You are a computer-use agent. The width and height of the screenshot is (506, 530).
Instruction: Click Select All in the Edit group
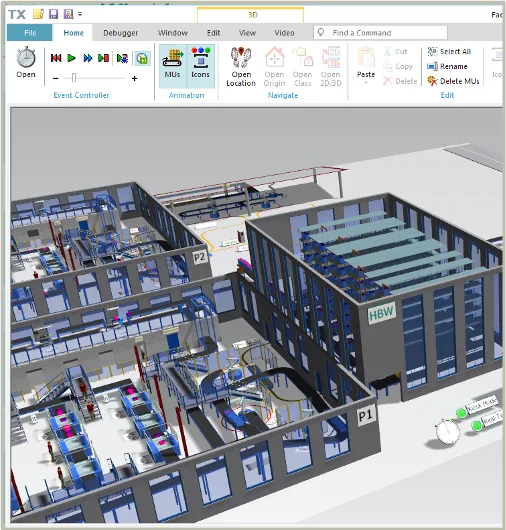[449, 51]
